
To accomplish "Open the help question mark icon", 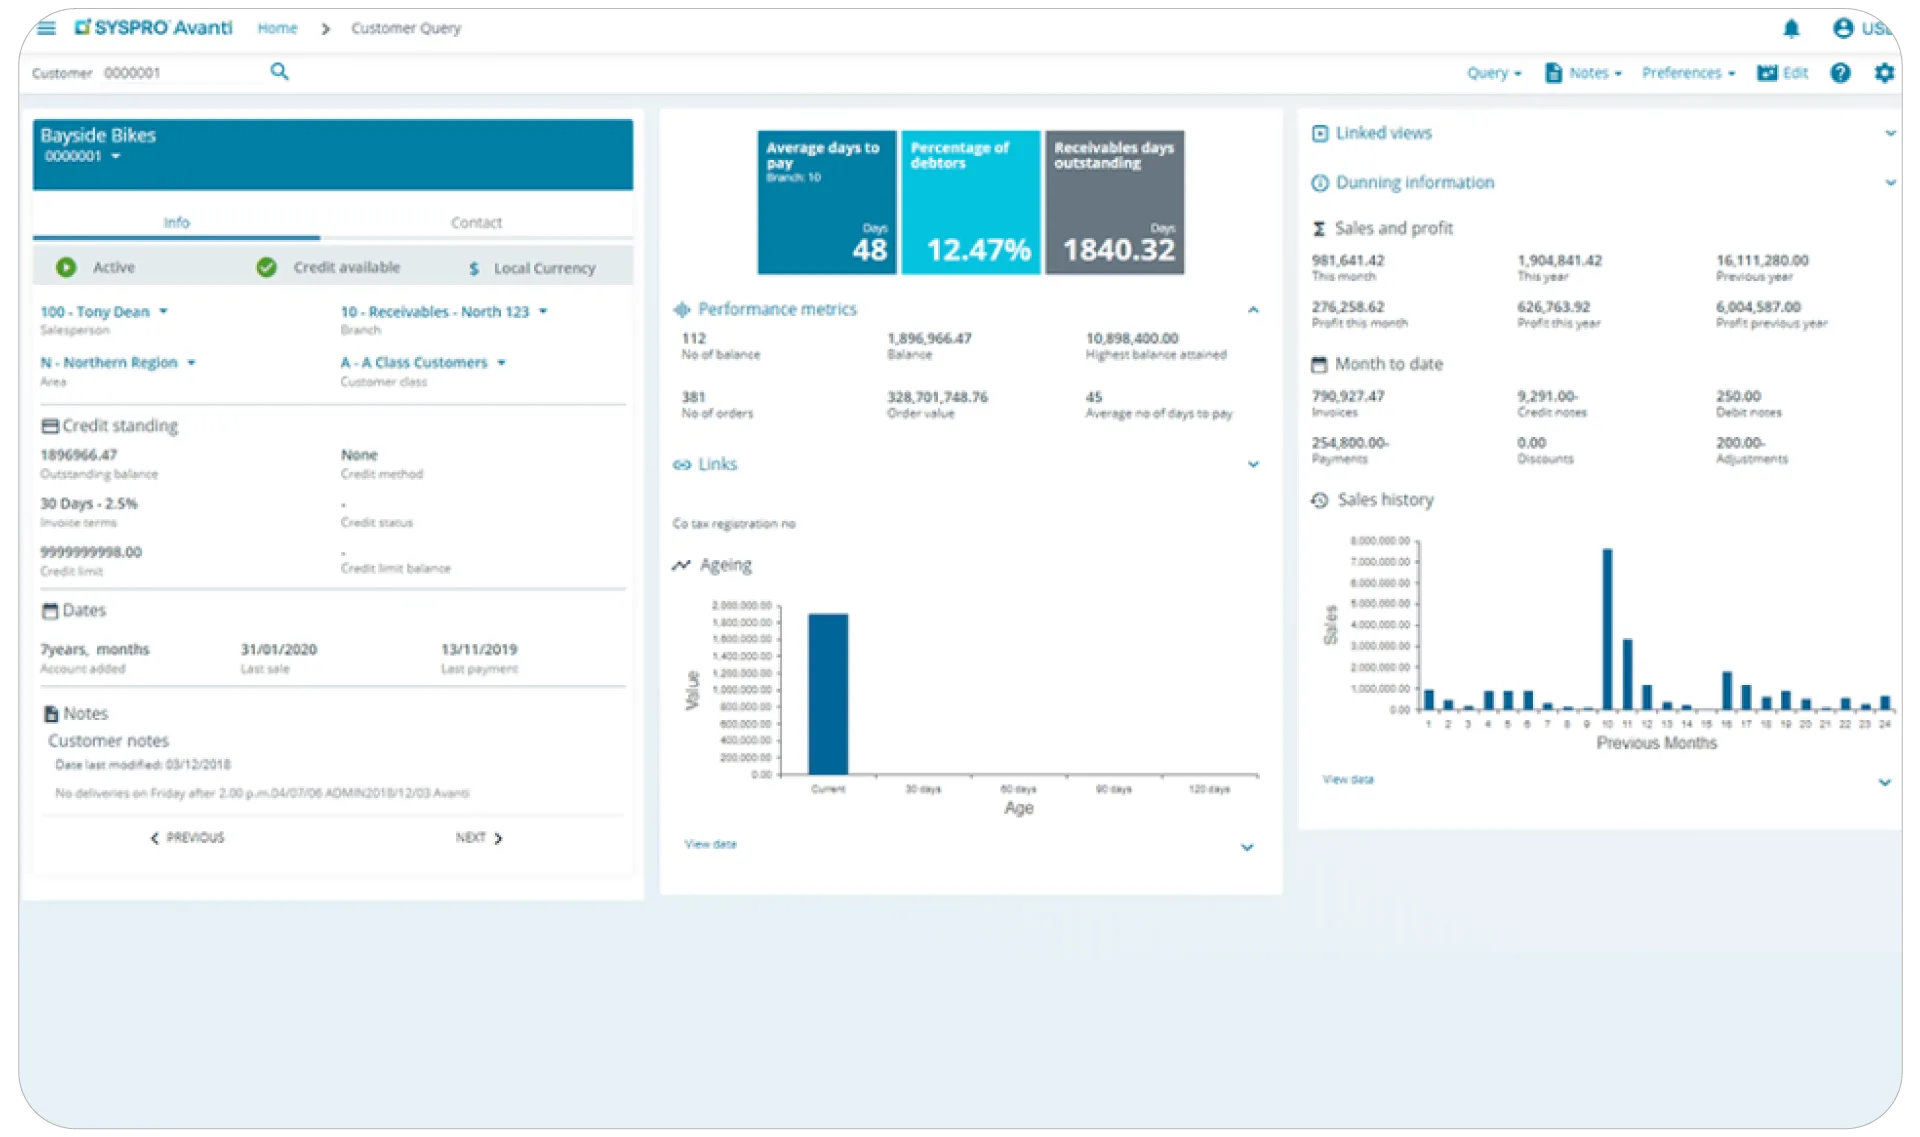I will 1840,72.
